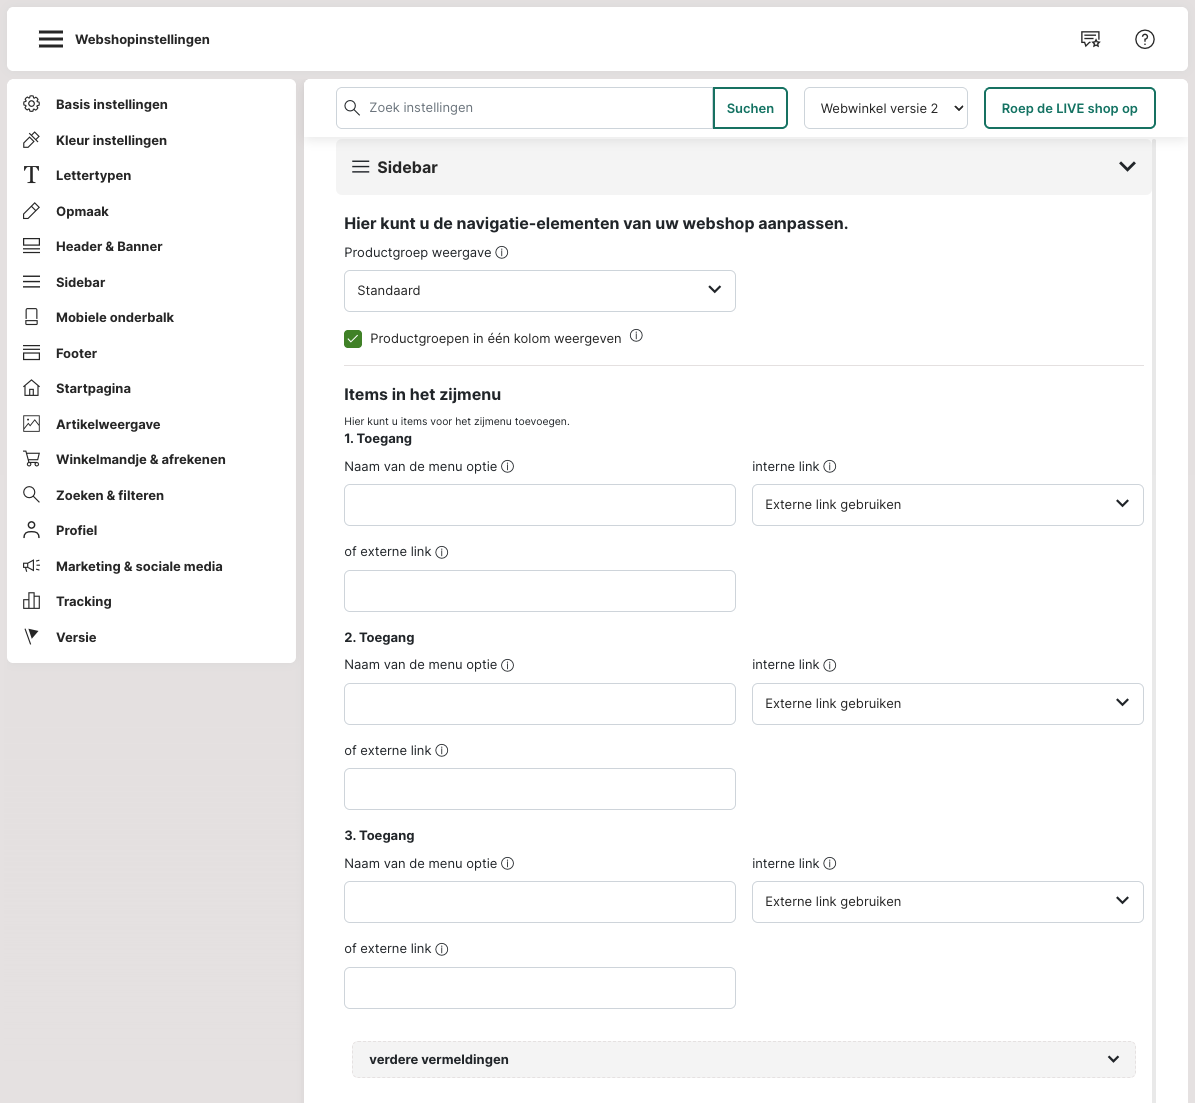Open the hamburger menu next to Webshopinstellingen

click(51, 39)
